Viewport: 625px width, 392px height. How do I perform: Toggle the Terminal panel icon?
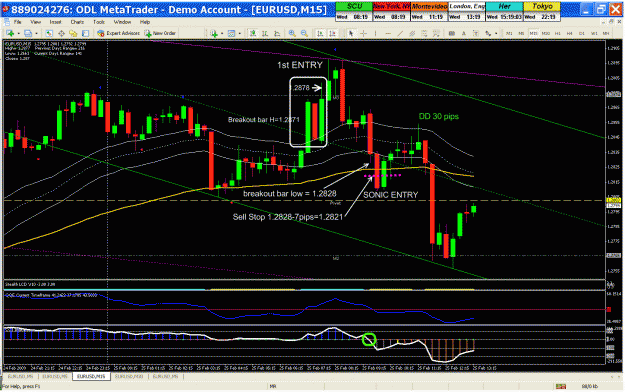pyautogui.click(x=85, y=33)
